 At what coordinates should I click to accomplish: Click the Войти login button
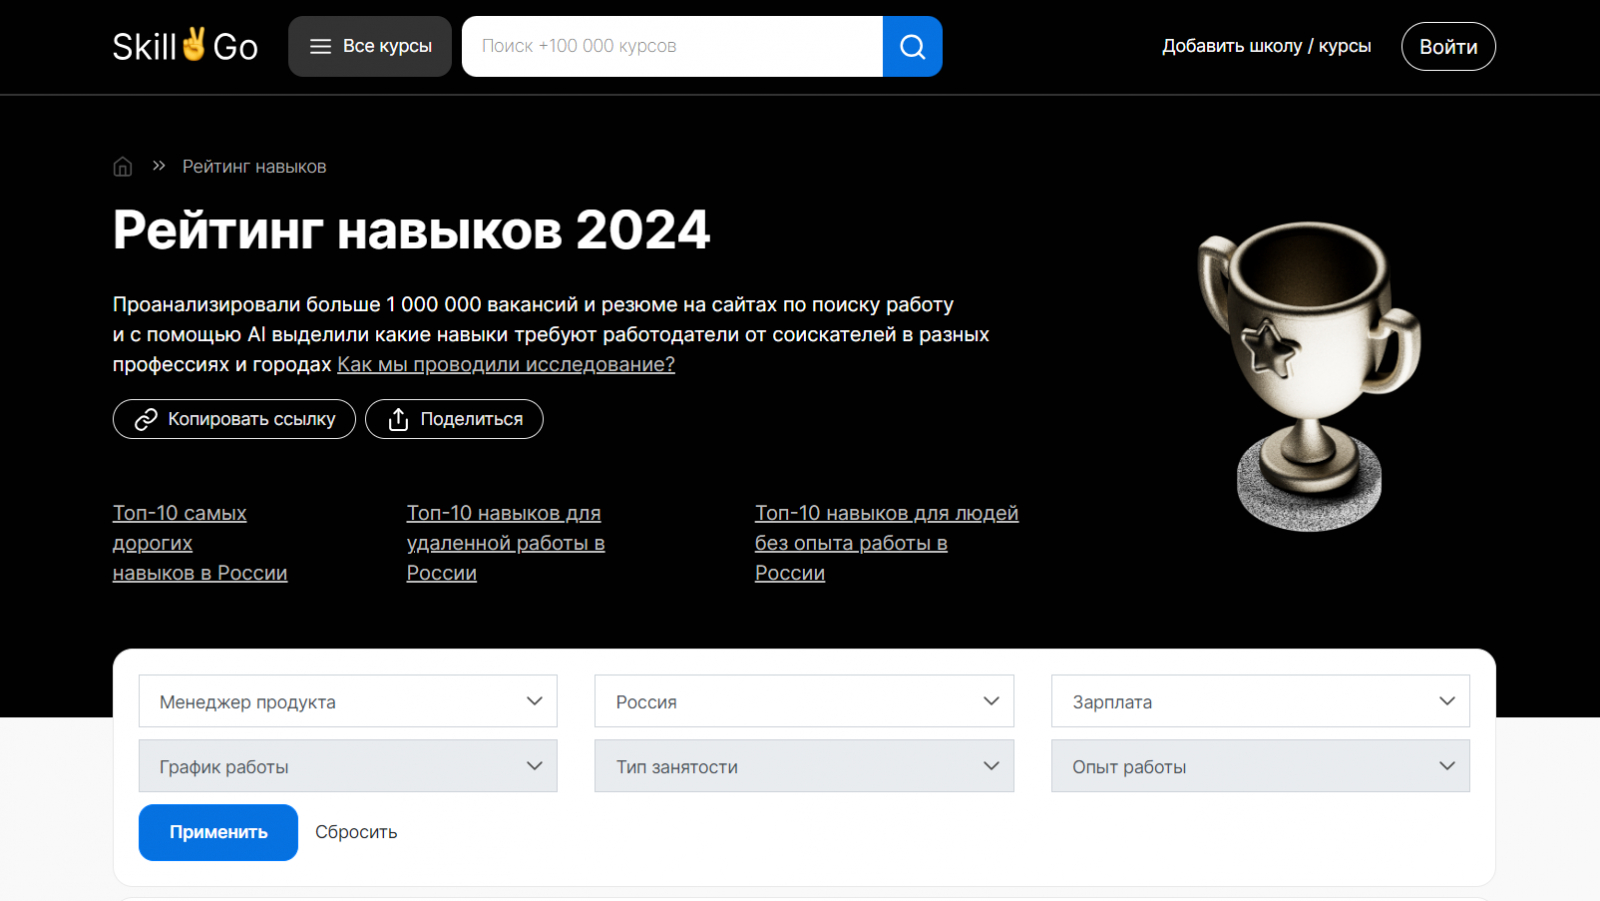(x=1448, y=47)
